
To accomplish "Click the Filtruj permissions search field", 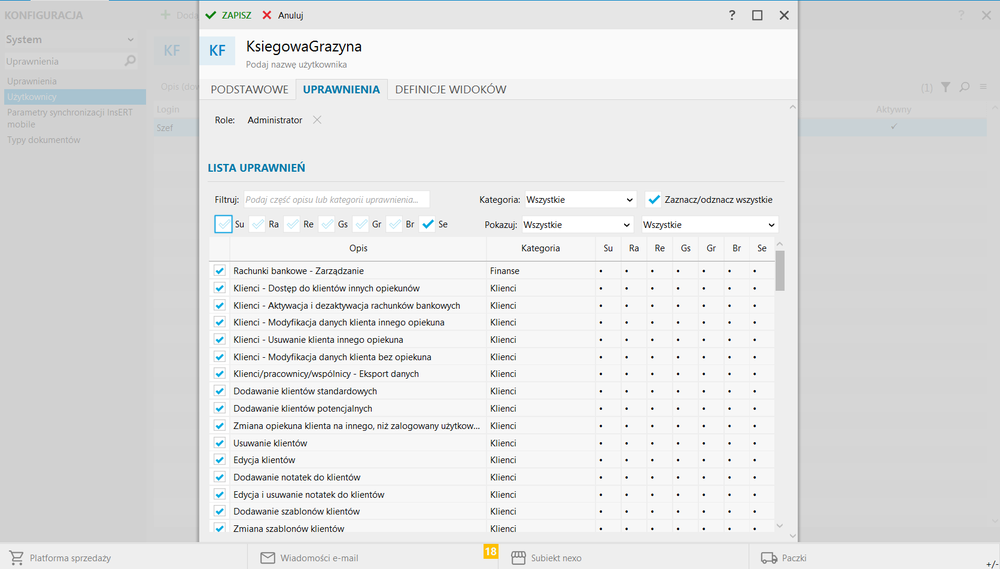I will [x=336, y=200].
